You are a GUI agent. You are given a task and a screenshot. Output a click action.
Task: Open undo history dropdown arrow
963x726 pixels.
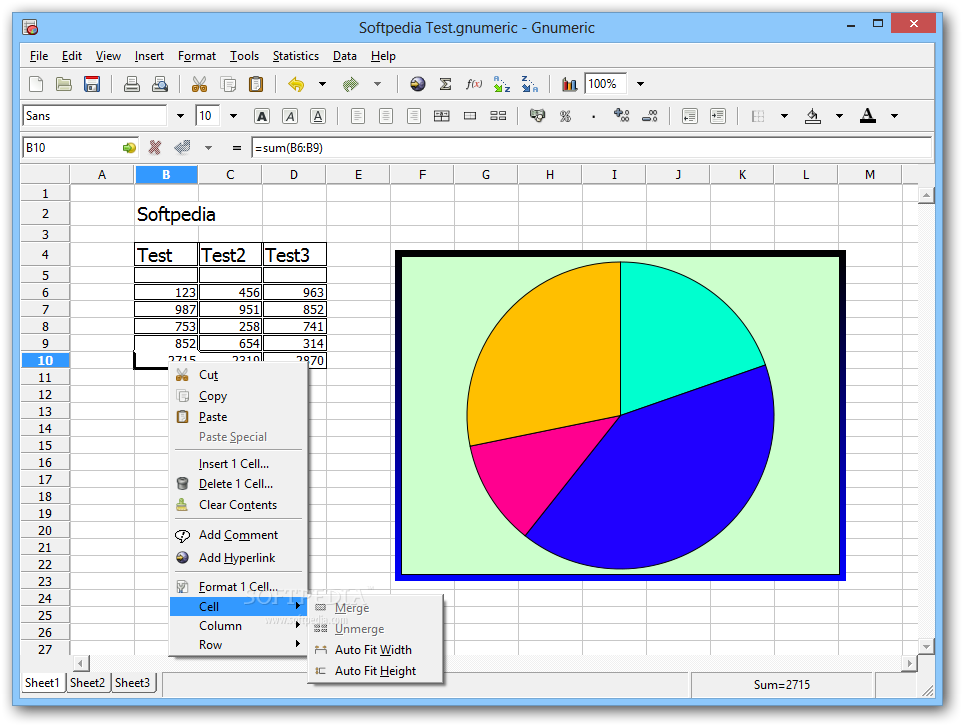(x=322, y=84)
